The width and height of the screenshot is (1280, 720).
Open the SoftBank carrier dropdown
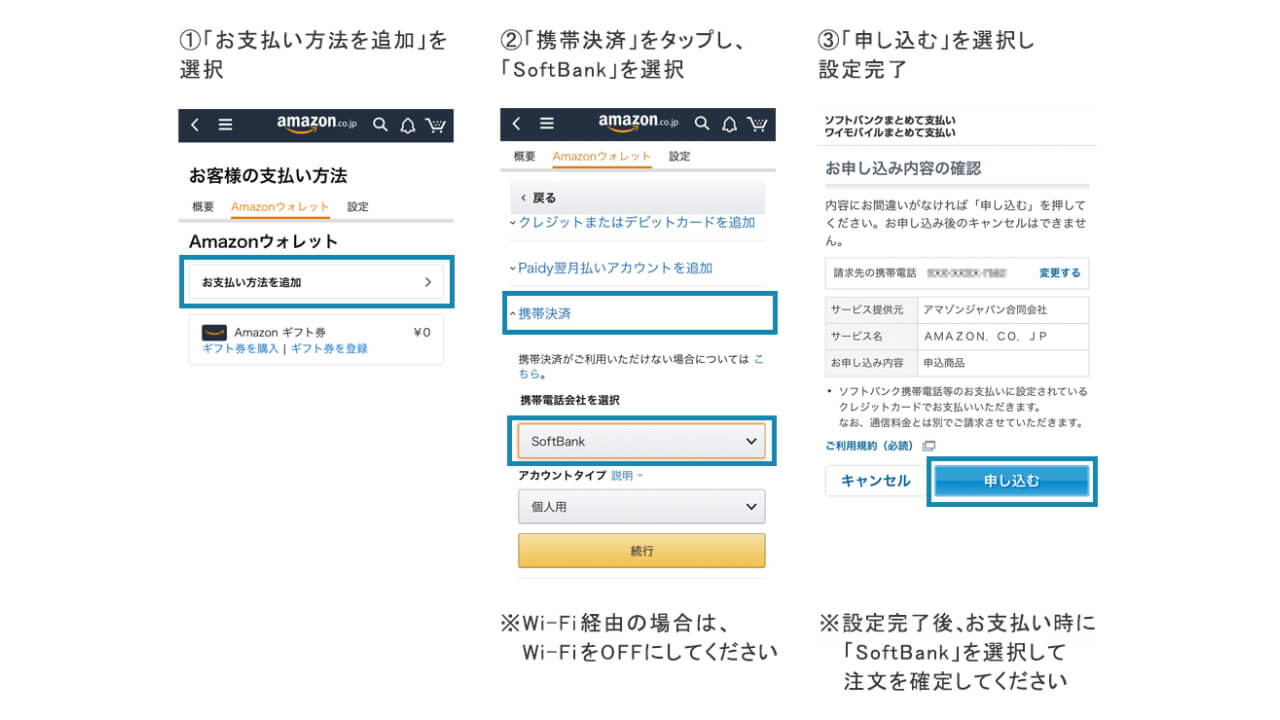coord(641,441)
